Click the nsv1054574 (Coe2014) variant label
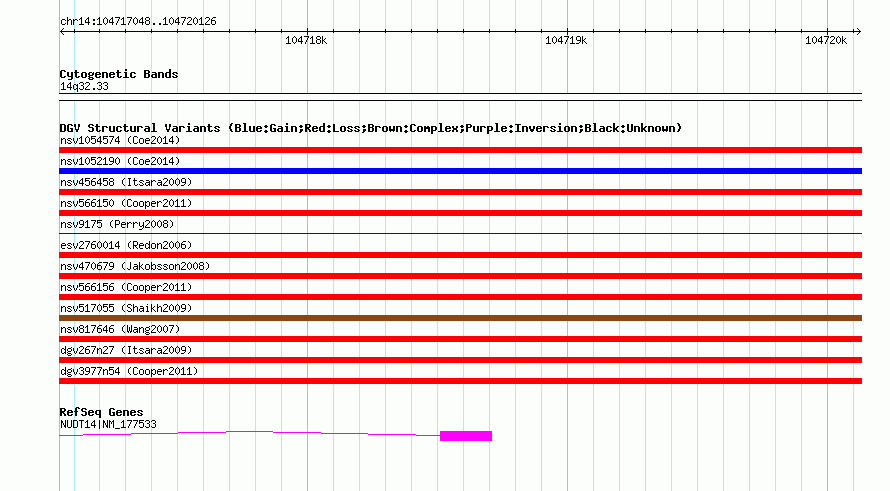Screen dimensions: 890x491 pyautogui.click(x=120, y=140)
